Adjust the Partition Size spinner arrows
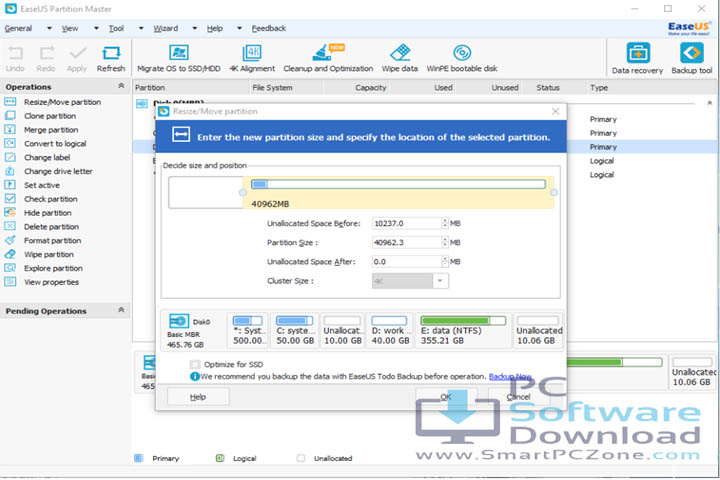This screenshot has height=480, width=720. click(445, 243)
